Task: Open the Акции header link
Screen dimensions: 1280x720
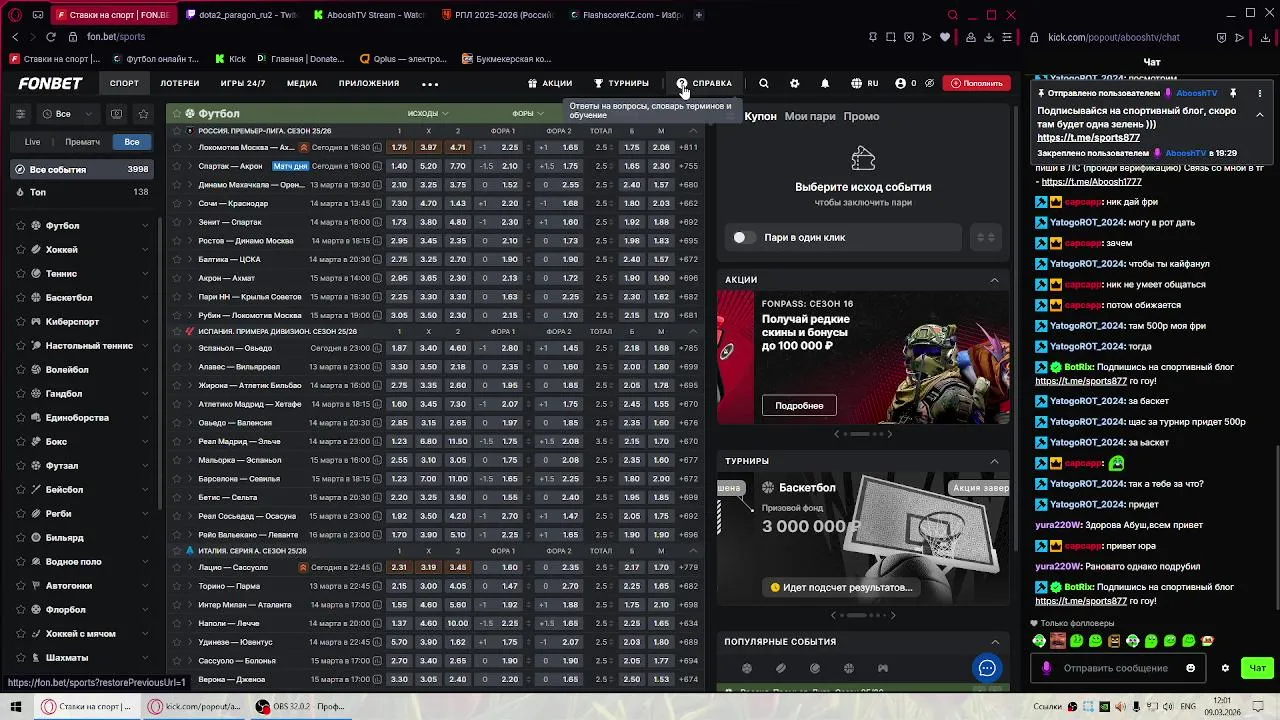Action: point(550,83)
